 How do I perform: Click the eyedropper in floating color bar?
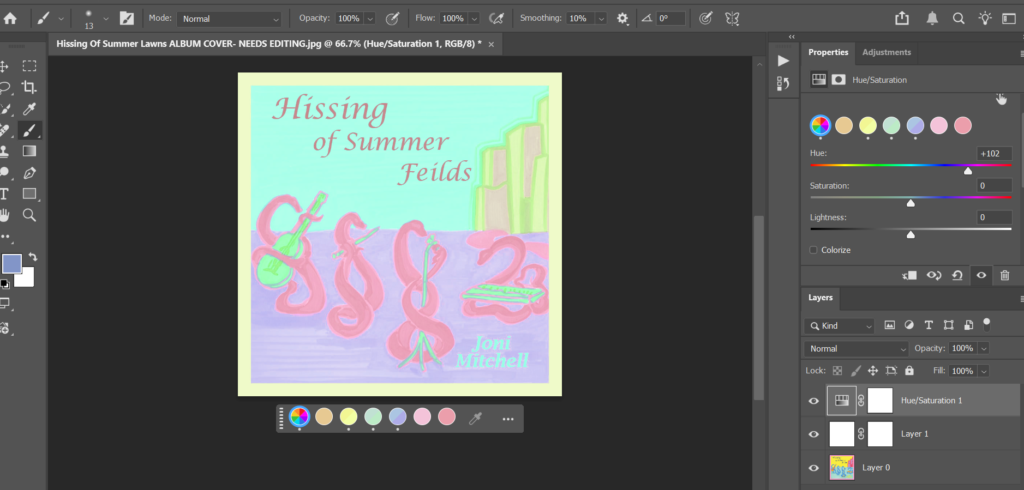point(475,418)
